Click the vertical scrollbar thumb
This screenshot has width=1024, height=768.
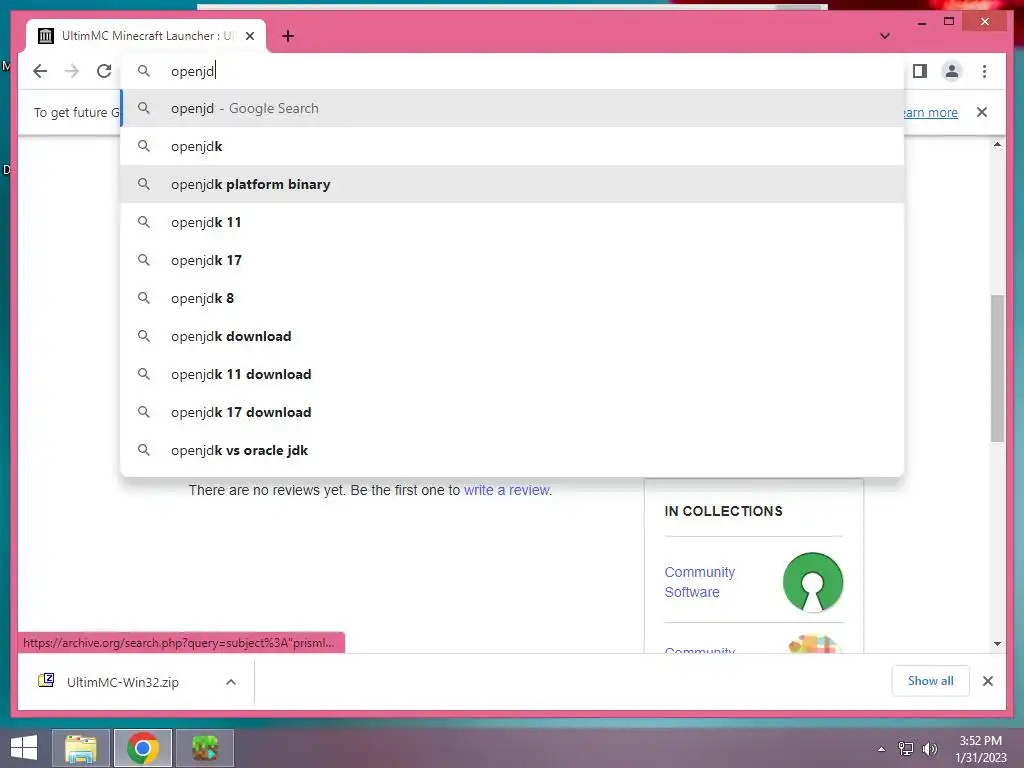pos(997,368)
